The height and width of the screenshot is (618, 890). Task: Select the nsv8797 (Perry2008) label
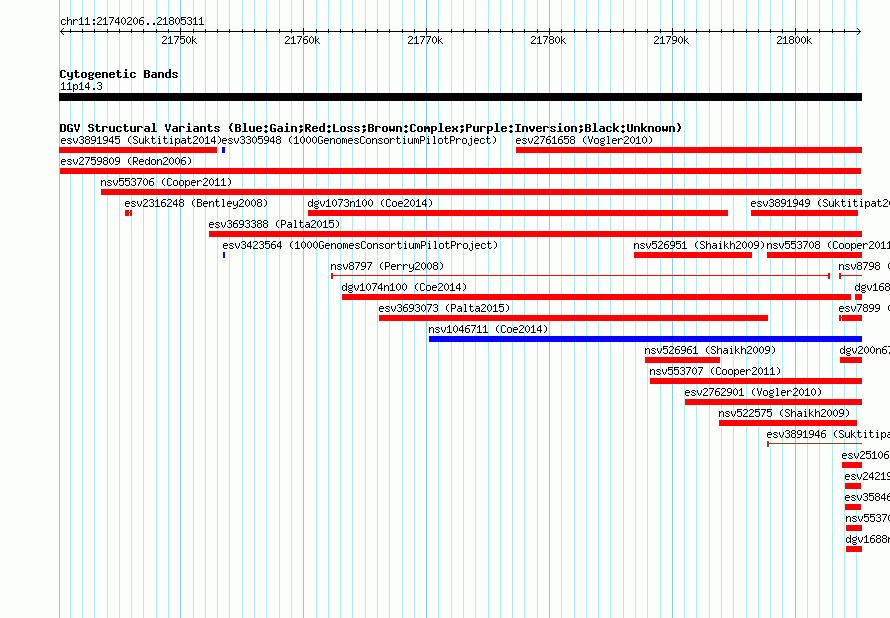[387, 266]
